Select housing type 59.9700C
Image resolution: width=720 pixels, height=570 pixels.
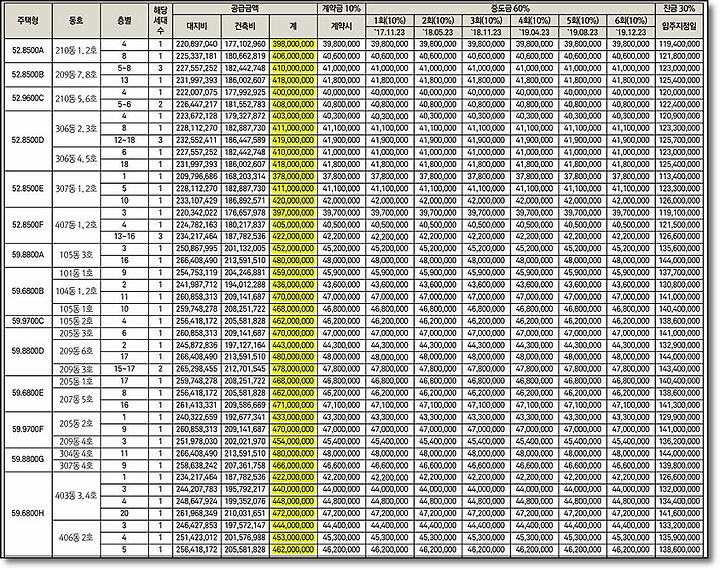[x=28, y=321]
